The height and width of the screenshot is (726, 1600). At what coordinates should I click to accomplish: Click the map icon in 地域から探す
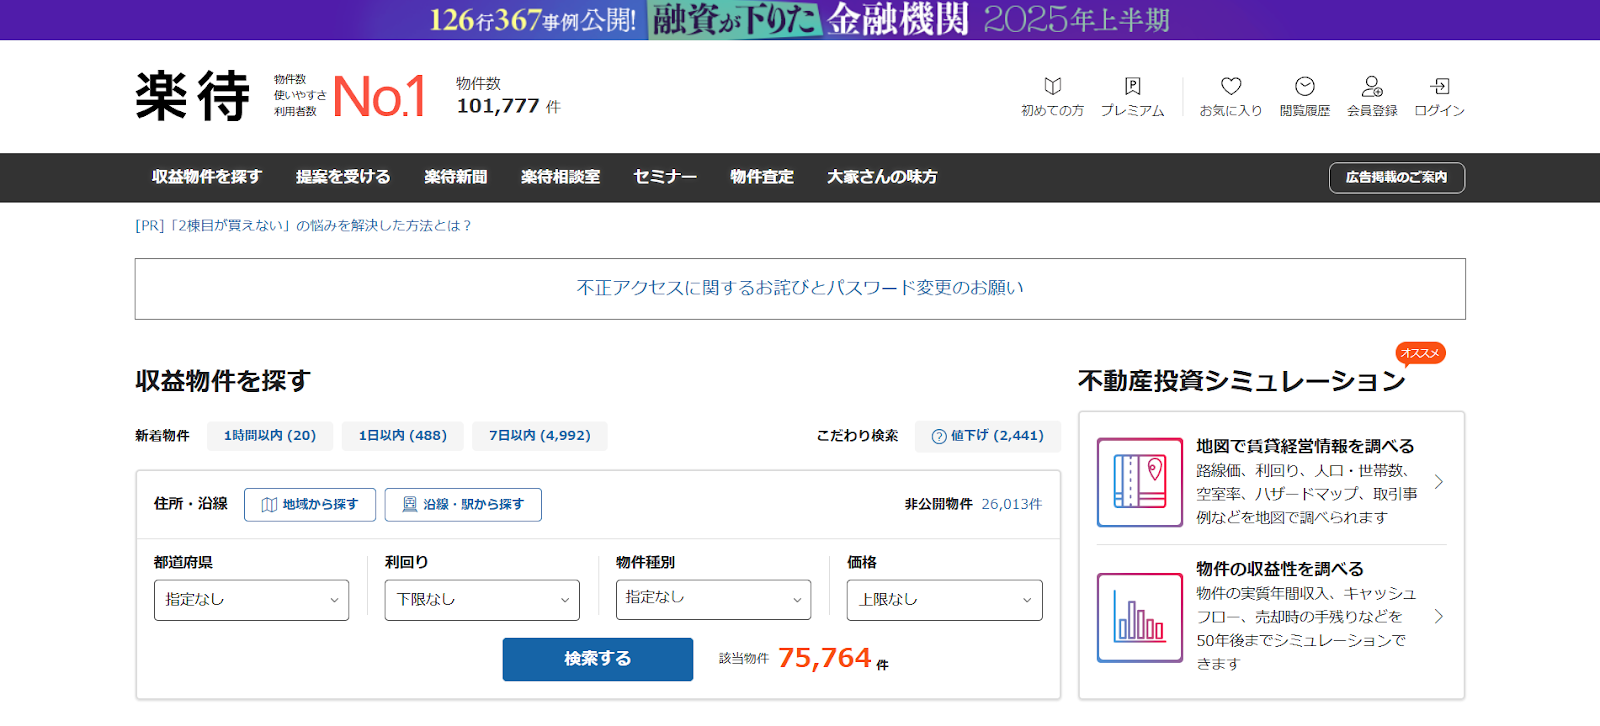(269, 505)
